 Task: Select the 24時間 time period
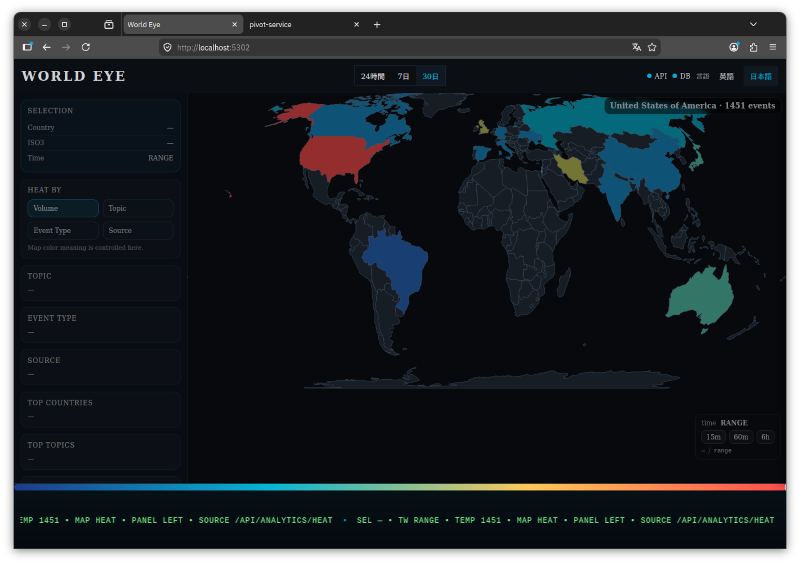pyautogui.click(x=373, y=76)
